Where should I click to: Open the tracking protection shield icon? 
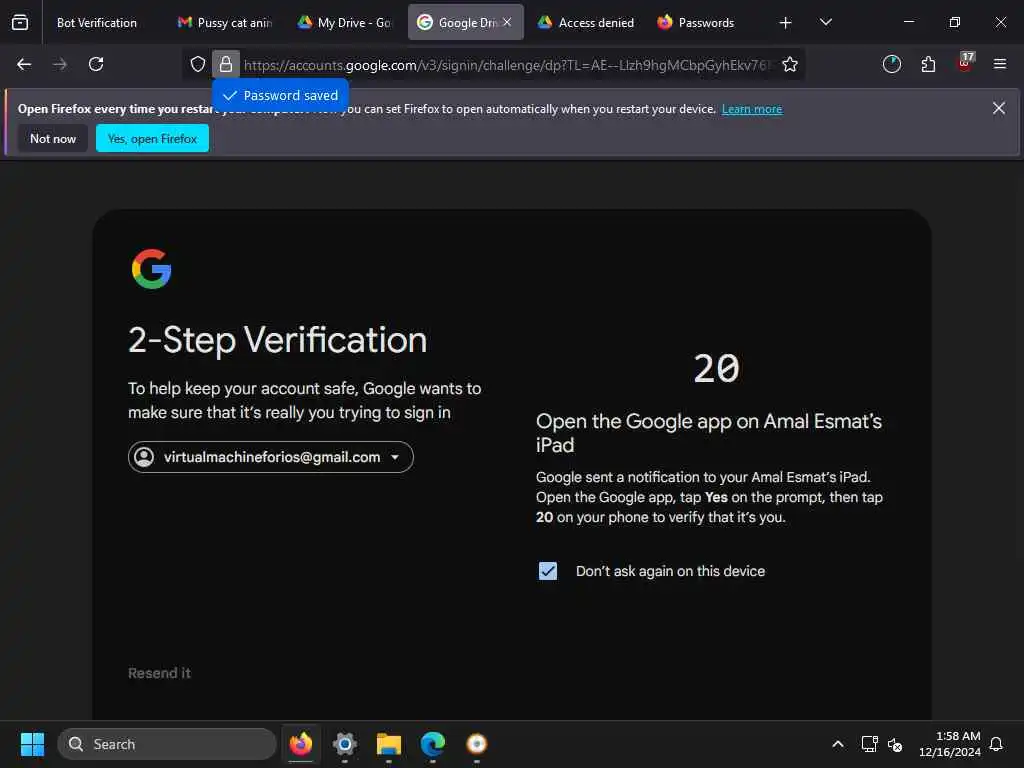coord(198,64)
